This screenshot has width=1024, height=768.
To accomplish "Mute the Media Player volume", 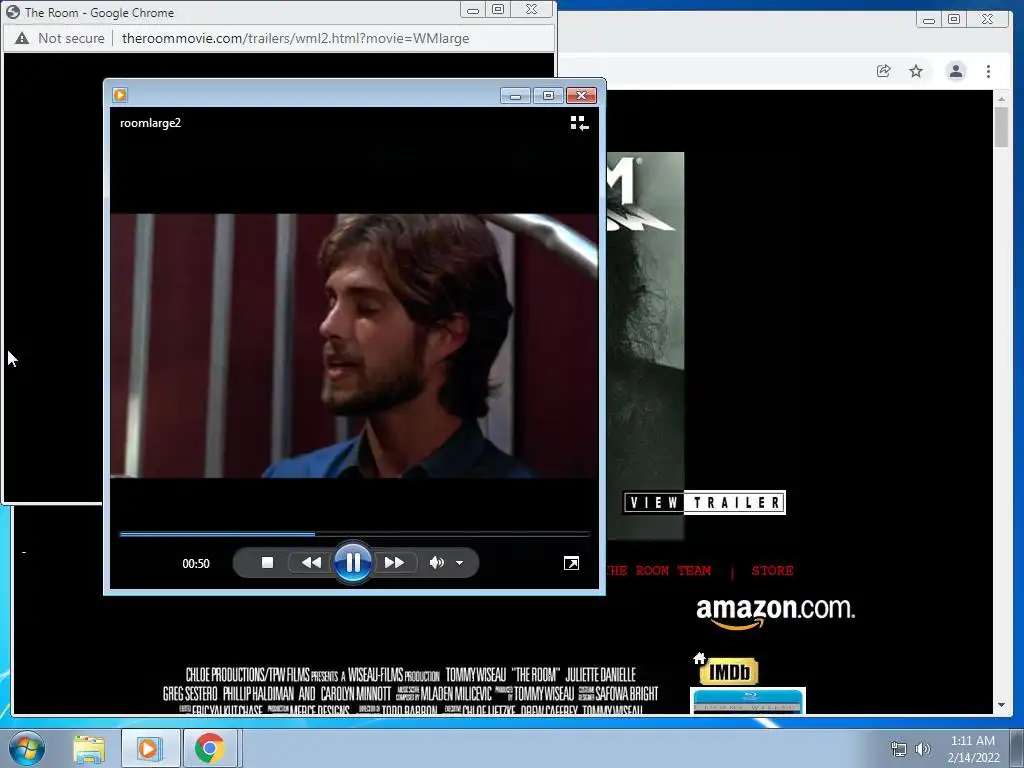I will (x=436, y=562).
